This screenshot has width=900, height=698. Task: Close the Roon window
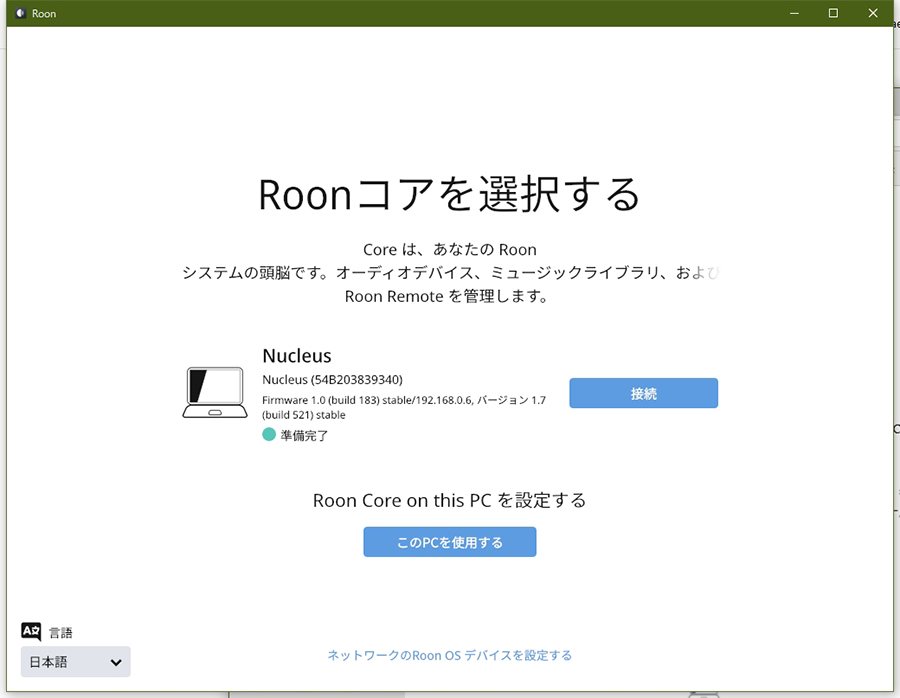[x=873, y=13]
